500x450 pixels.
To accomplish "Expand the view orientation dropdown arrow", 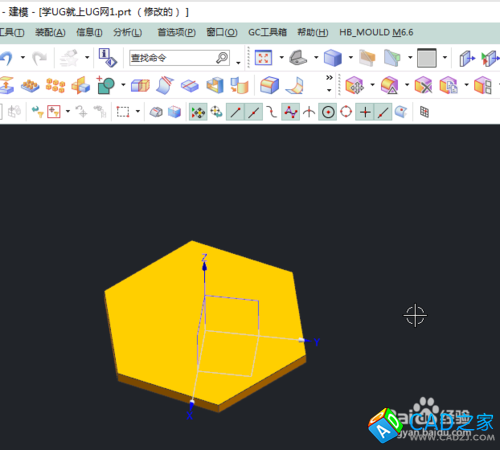I will 316,57.
